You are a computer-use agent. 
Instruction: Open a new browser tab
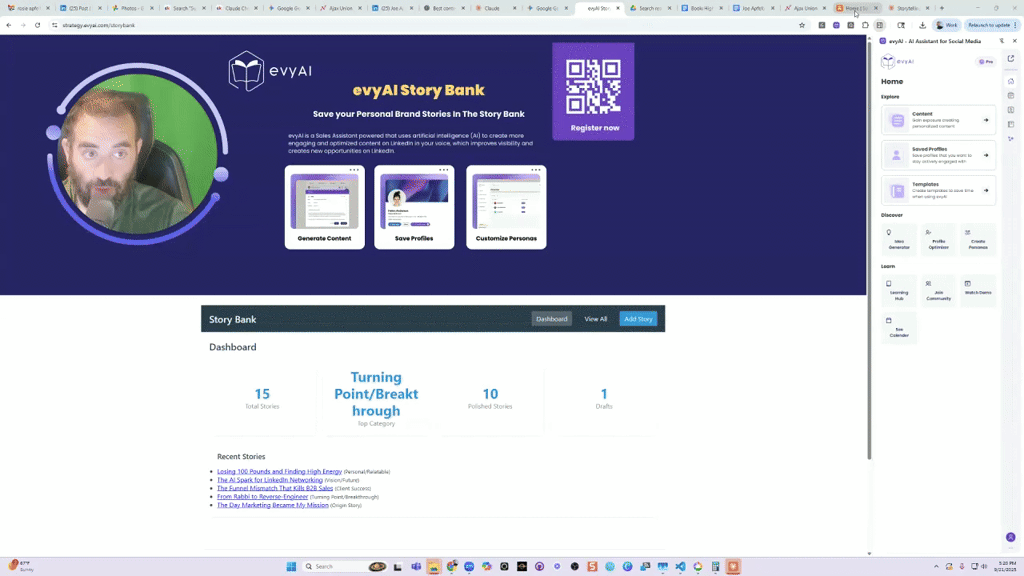[x=942, y=8]
